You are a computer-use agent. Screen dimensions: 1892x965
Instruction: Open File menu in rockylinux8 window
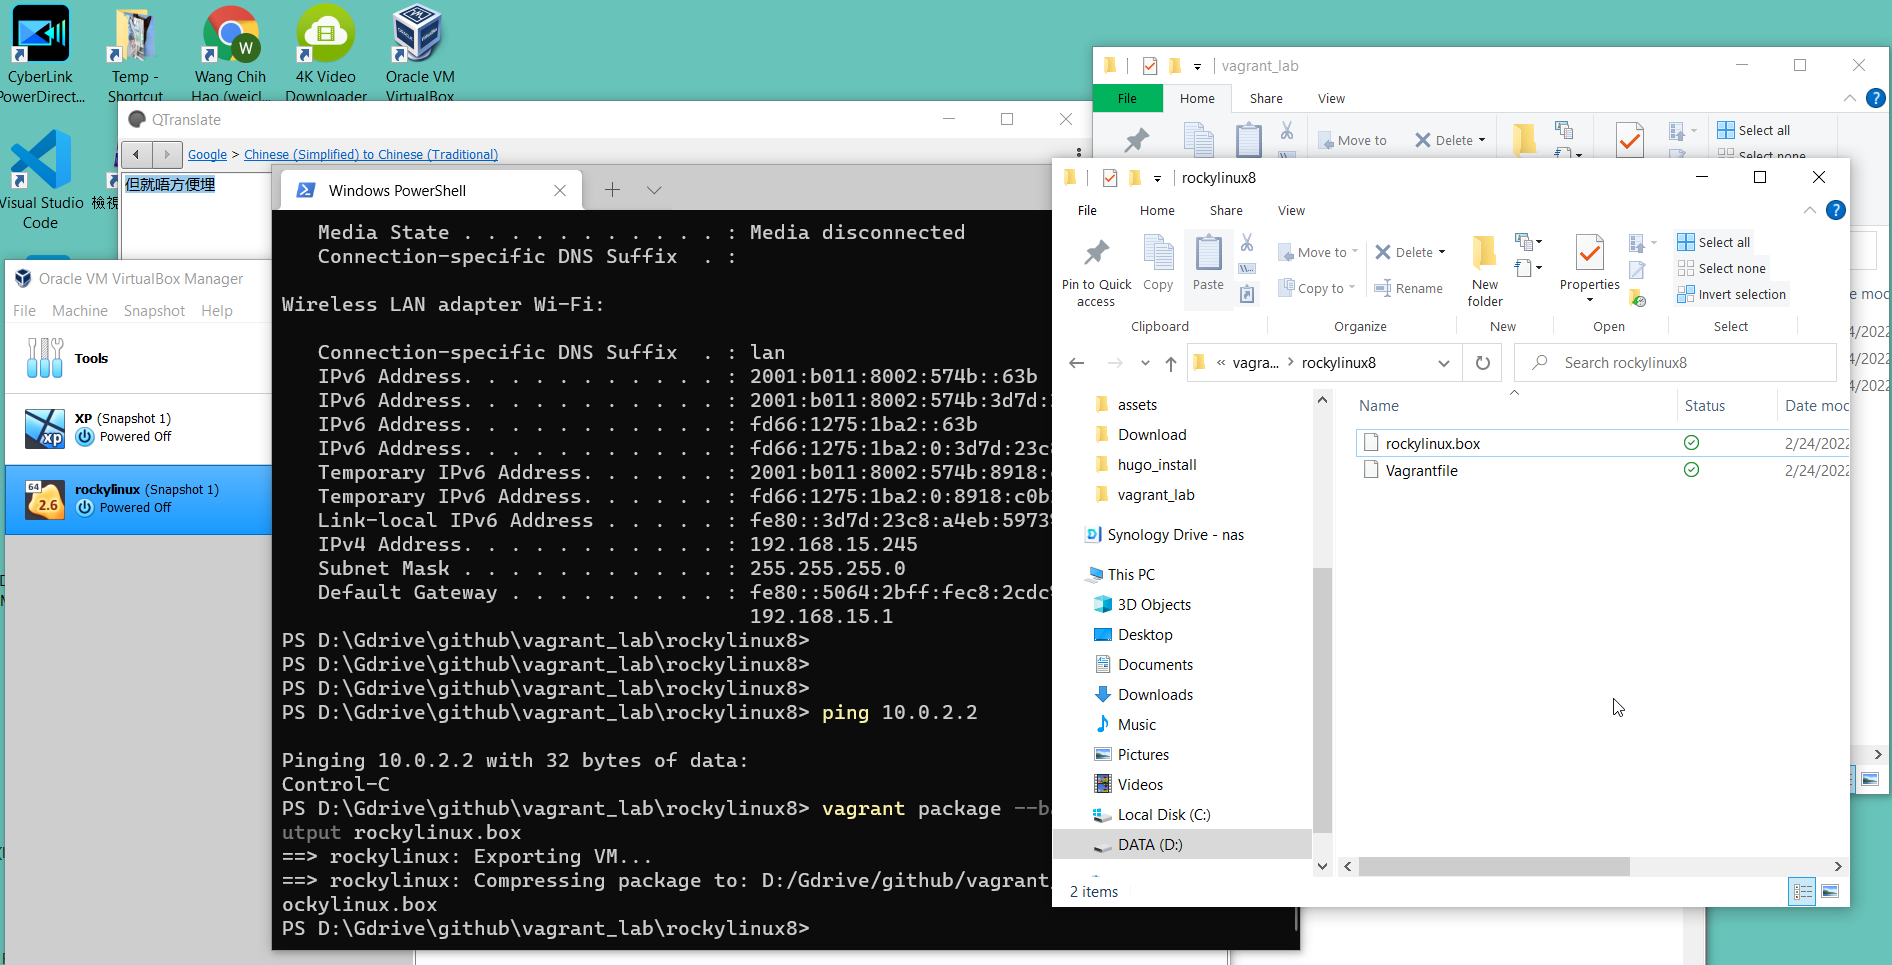point(1087,210)
